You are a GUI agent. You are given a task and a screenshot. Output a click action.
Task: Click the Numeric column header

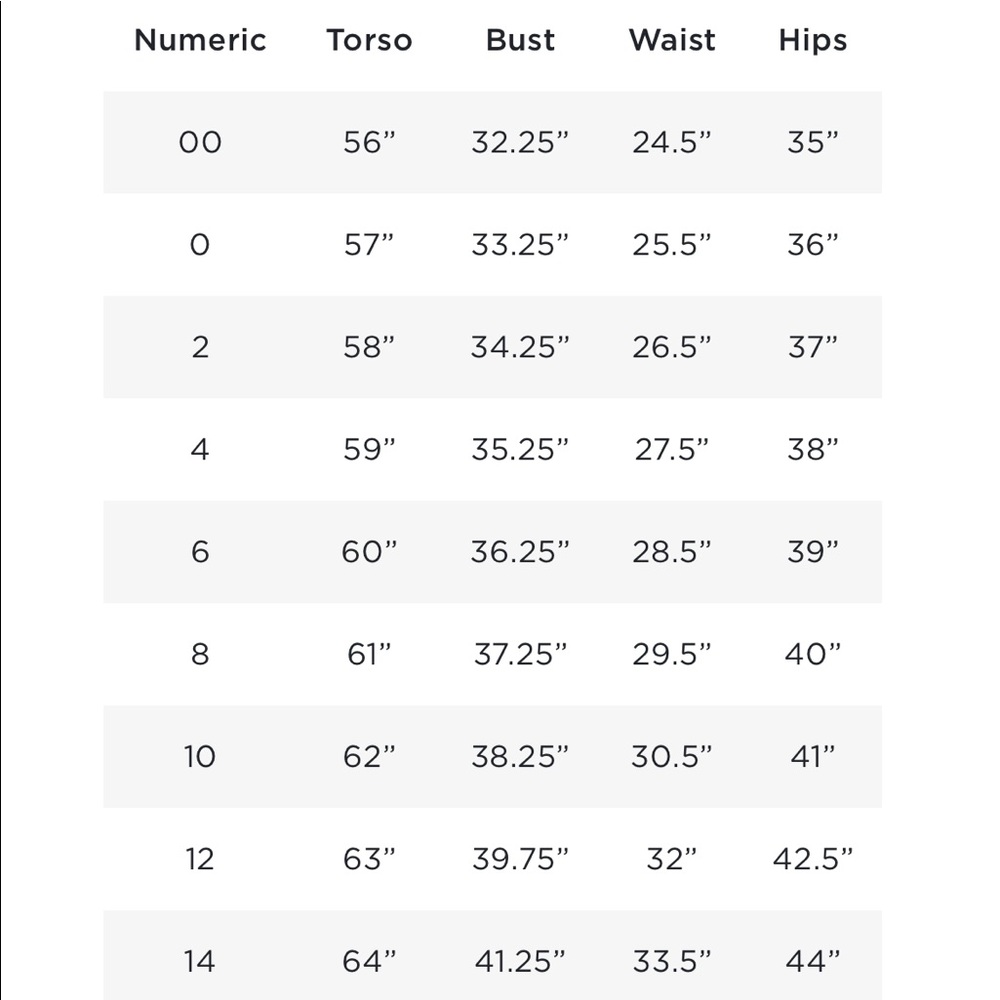200,40
